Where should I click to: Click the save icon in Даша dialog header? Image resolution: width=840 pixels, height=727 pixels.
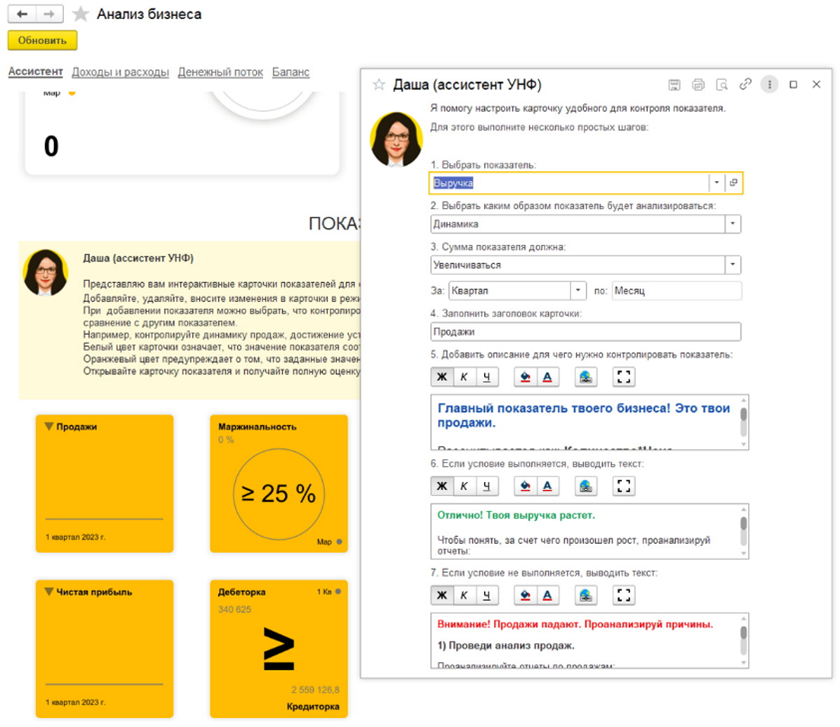674,85
